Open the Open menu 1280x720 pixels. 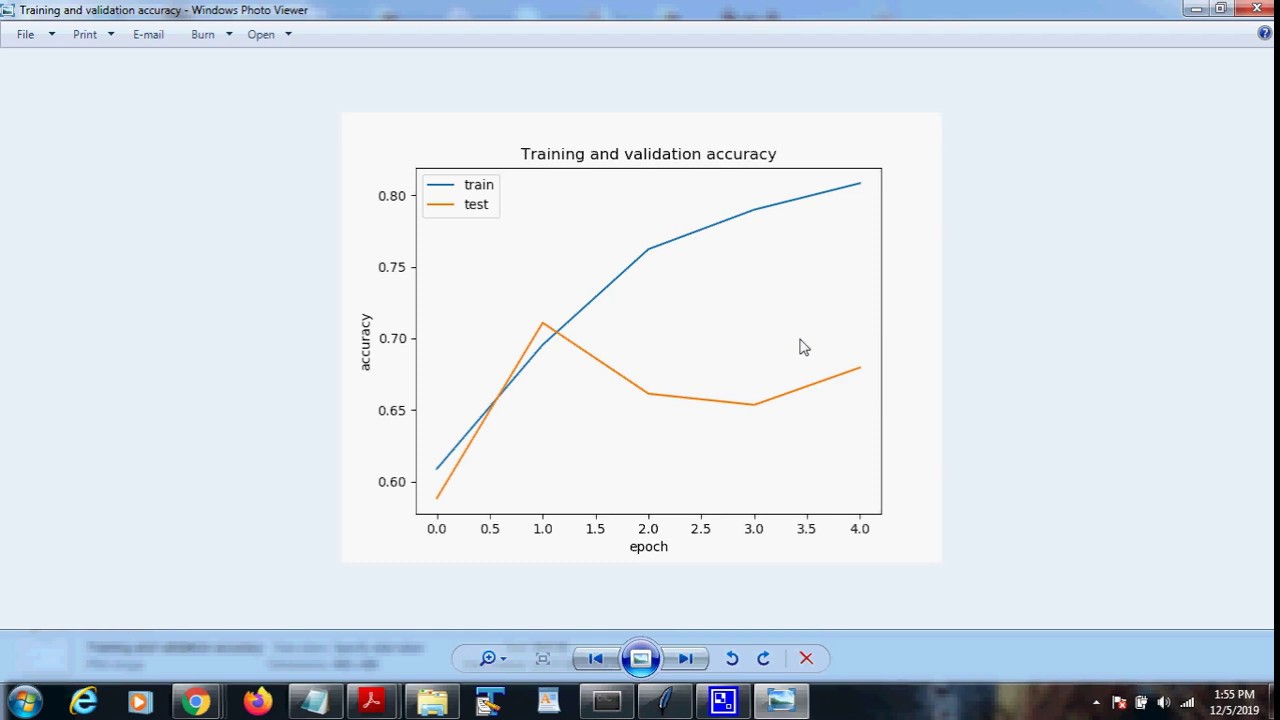[x=261, y=34]
